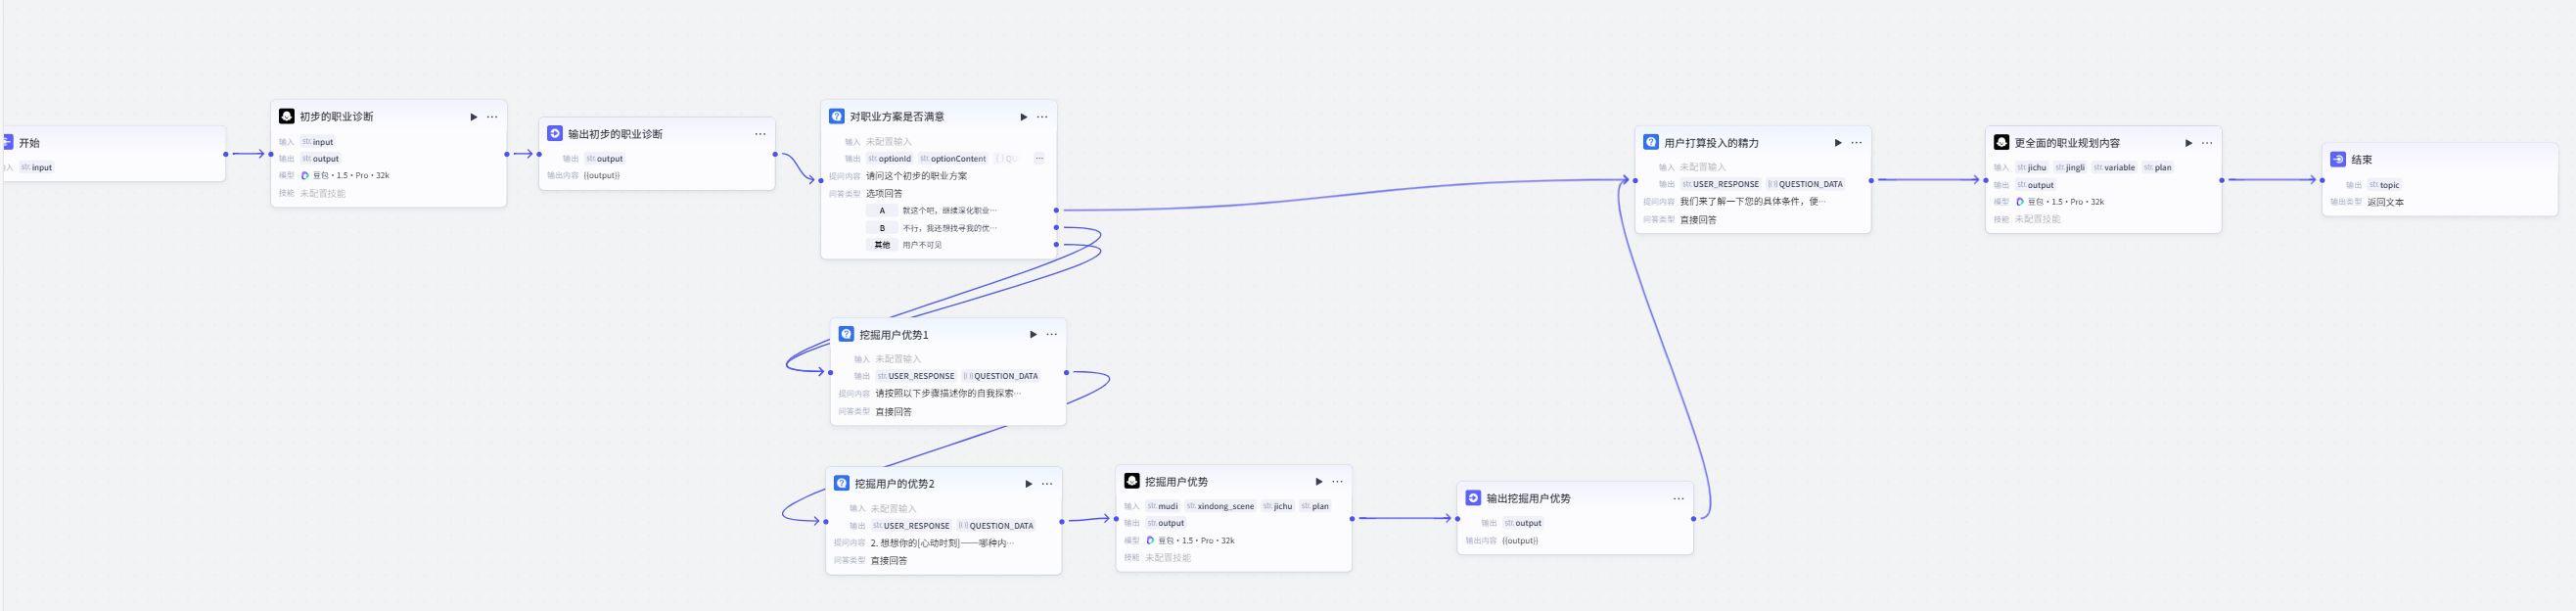Click 返回文本 output type in 结束
The height and width of the screenshot is (611, 2576).
[2385, 202]
